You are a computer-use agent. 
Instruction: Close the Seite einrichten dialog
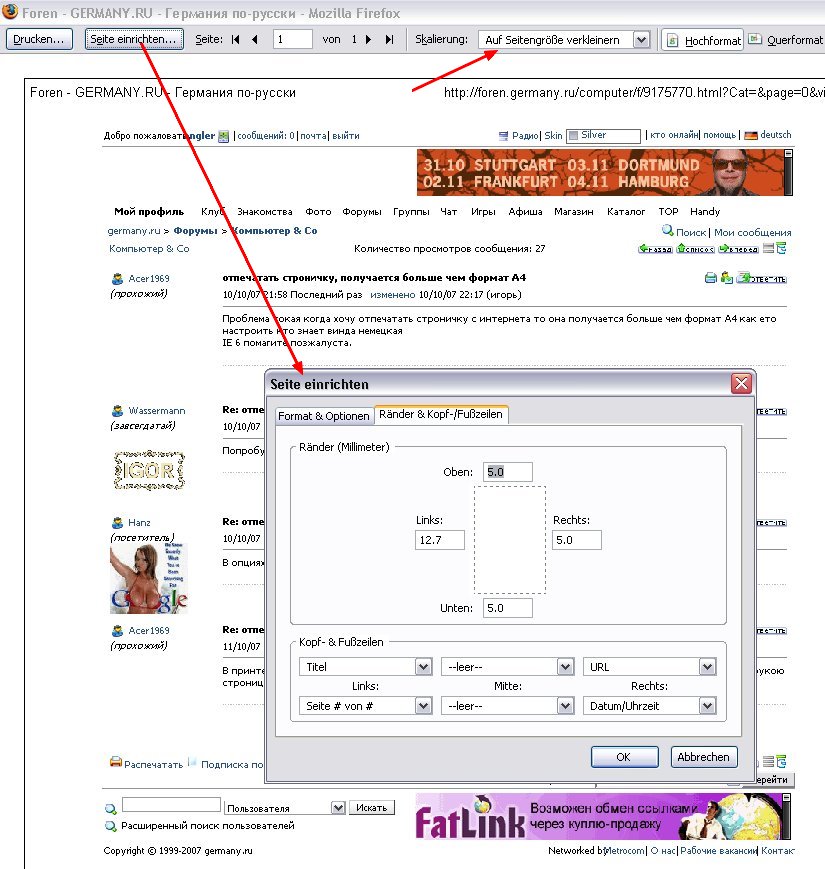(741, 384)
